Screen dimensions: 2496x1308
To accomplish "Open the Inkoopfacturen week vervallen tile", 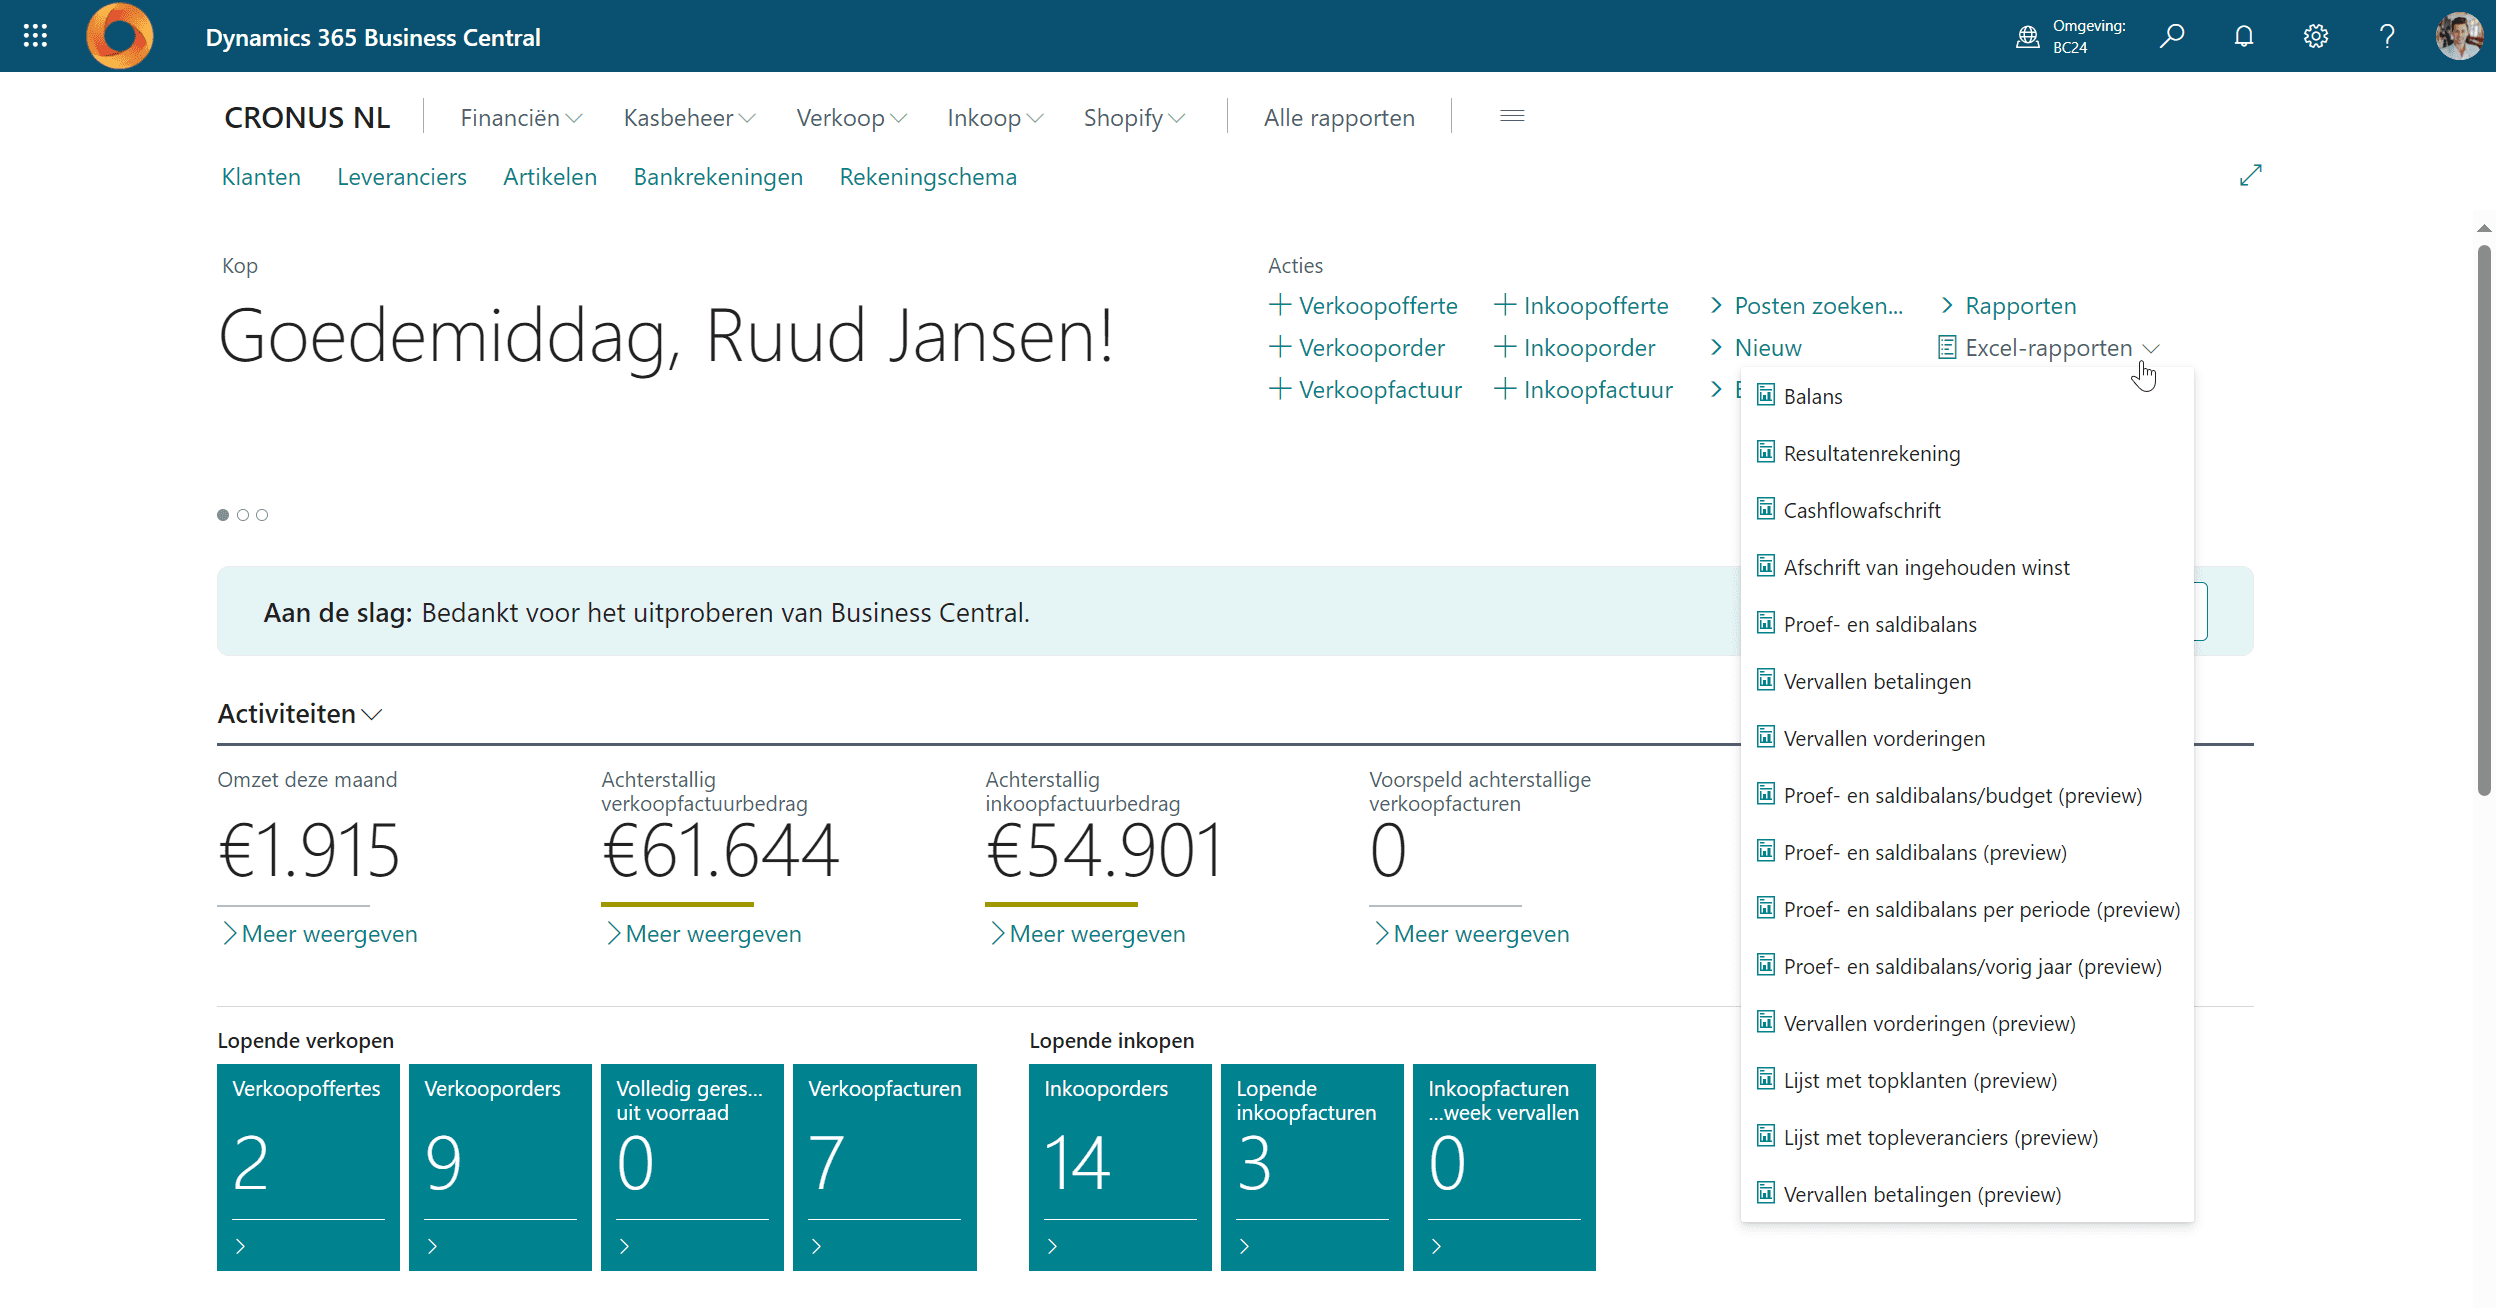I will point(1504,1167).
